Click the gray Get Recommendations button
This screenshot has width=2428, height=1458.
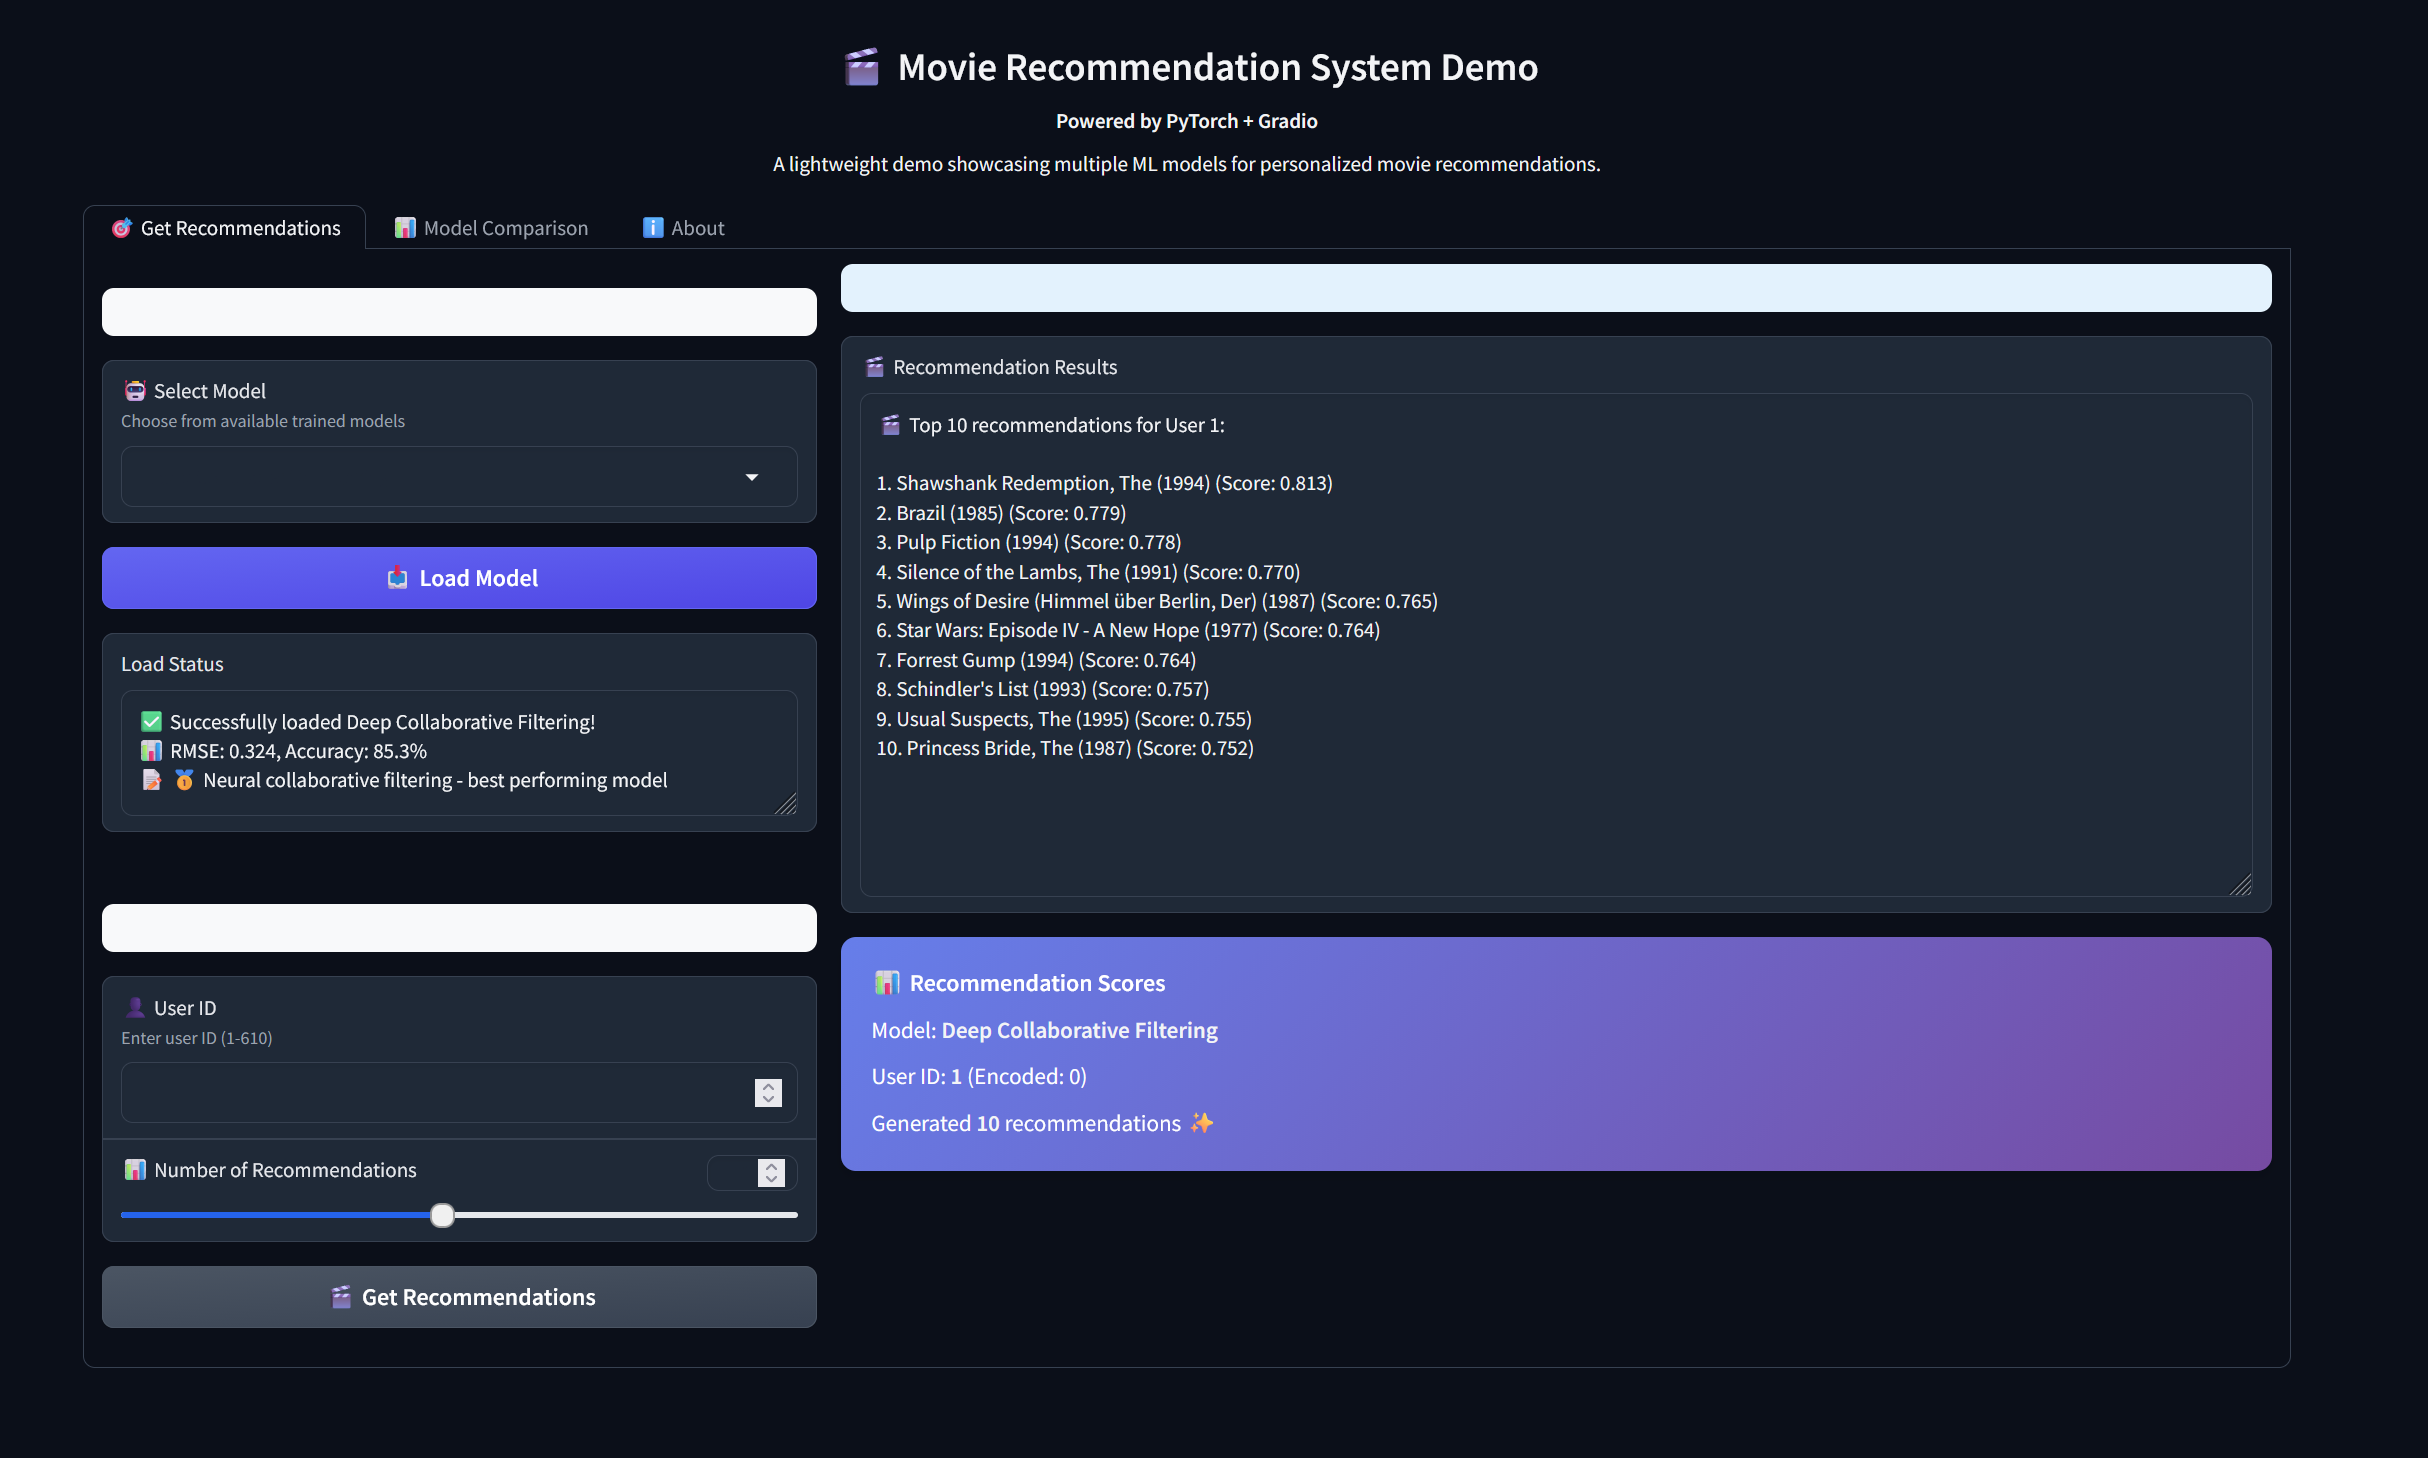(459, 1297)
